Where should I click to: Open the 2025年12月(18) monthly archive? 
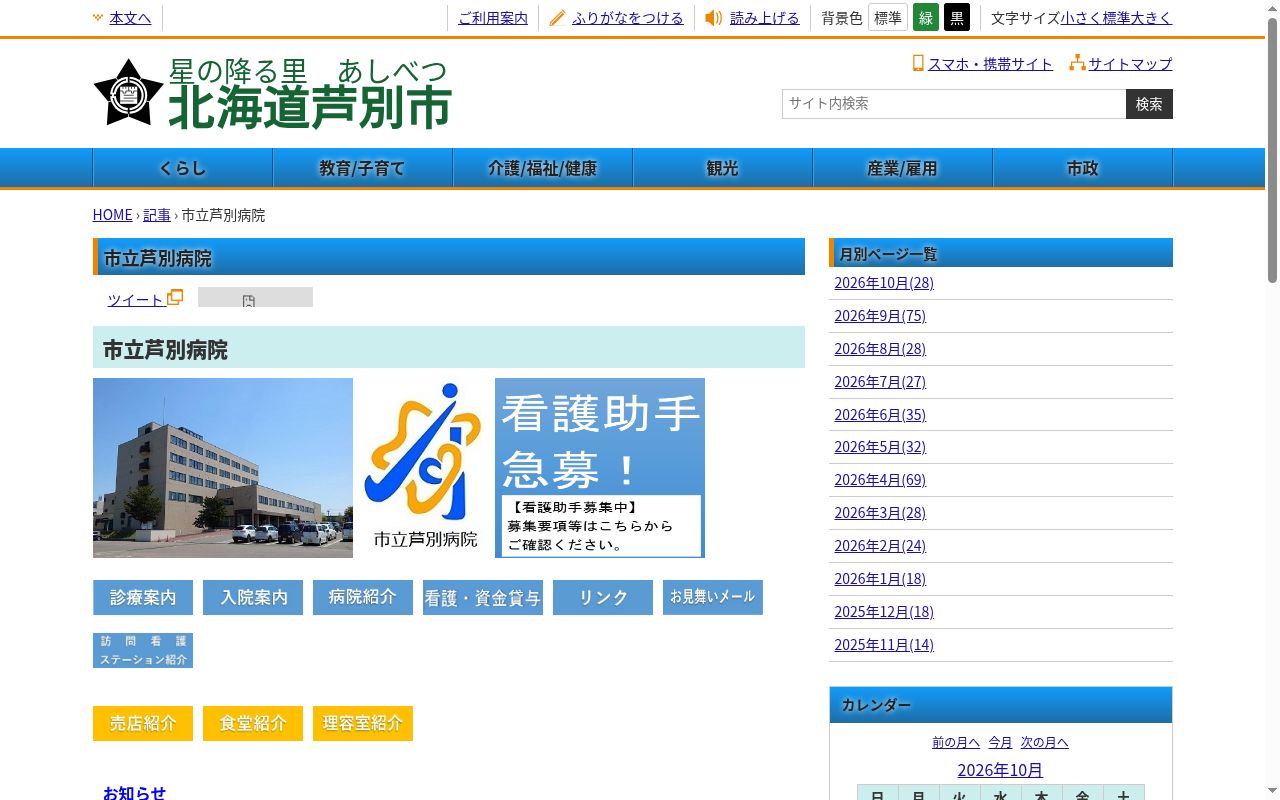(x=884, y=612)
